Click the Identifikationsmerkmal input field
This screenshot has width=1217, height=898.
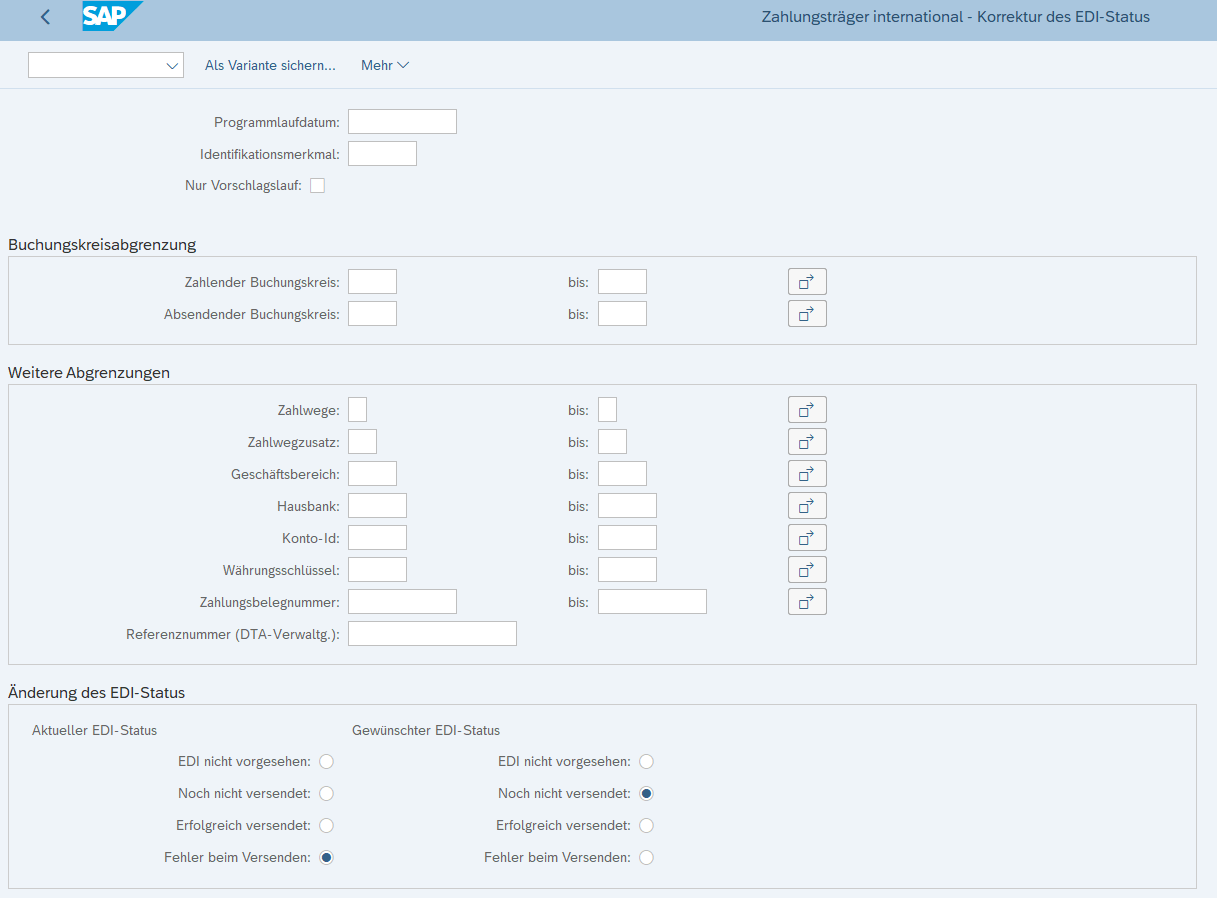click(382, 154)
